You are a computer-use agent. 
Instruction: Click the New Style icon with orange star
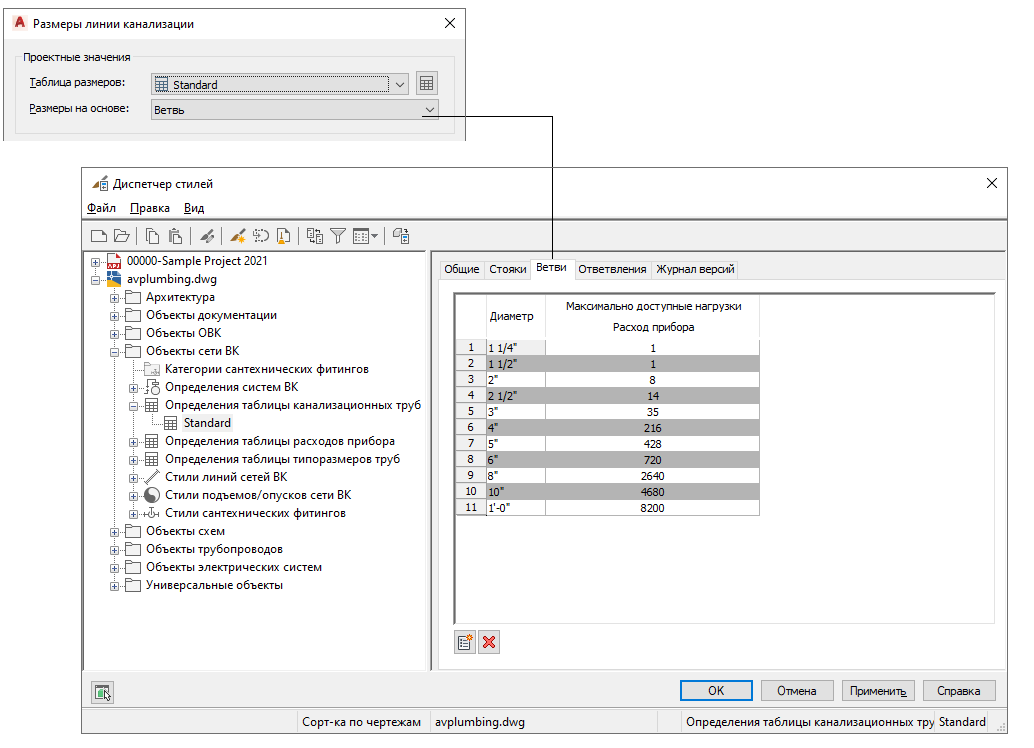coord(238,236)
